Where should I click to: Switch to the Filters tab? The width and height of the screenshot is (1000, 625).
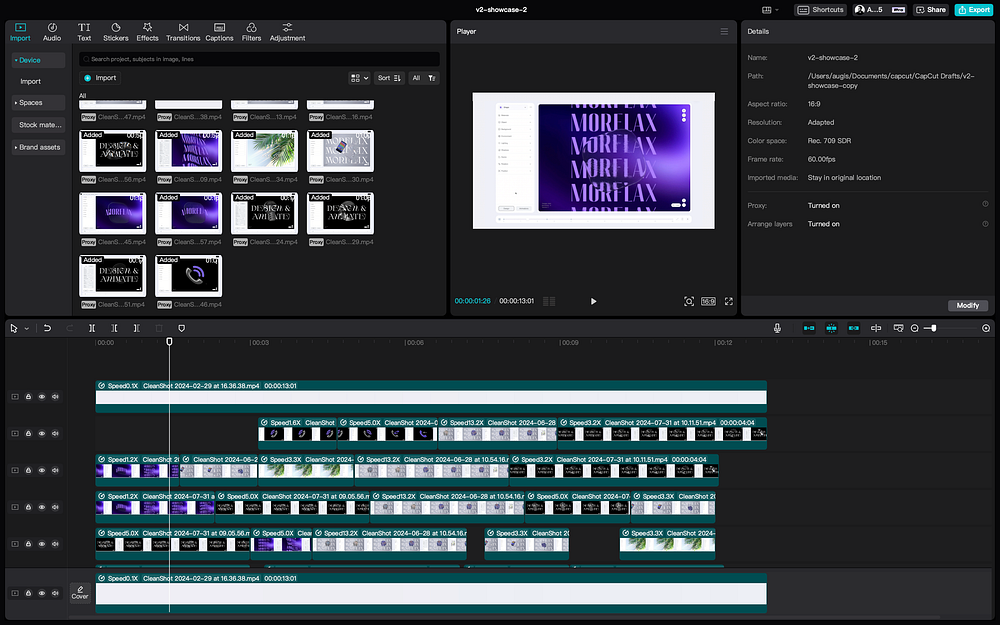(251, 32)
